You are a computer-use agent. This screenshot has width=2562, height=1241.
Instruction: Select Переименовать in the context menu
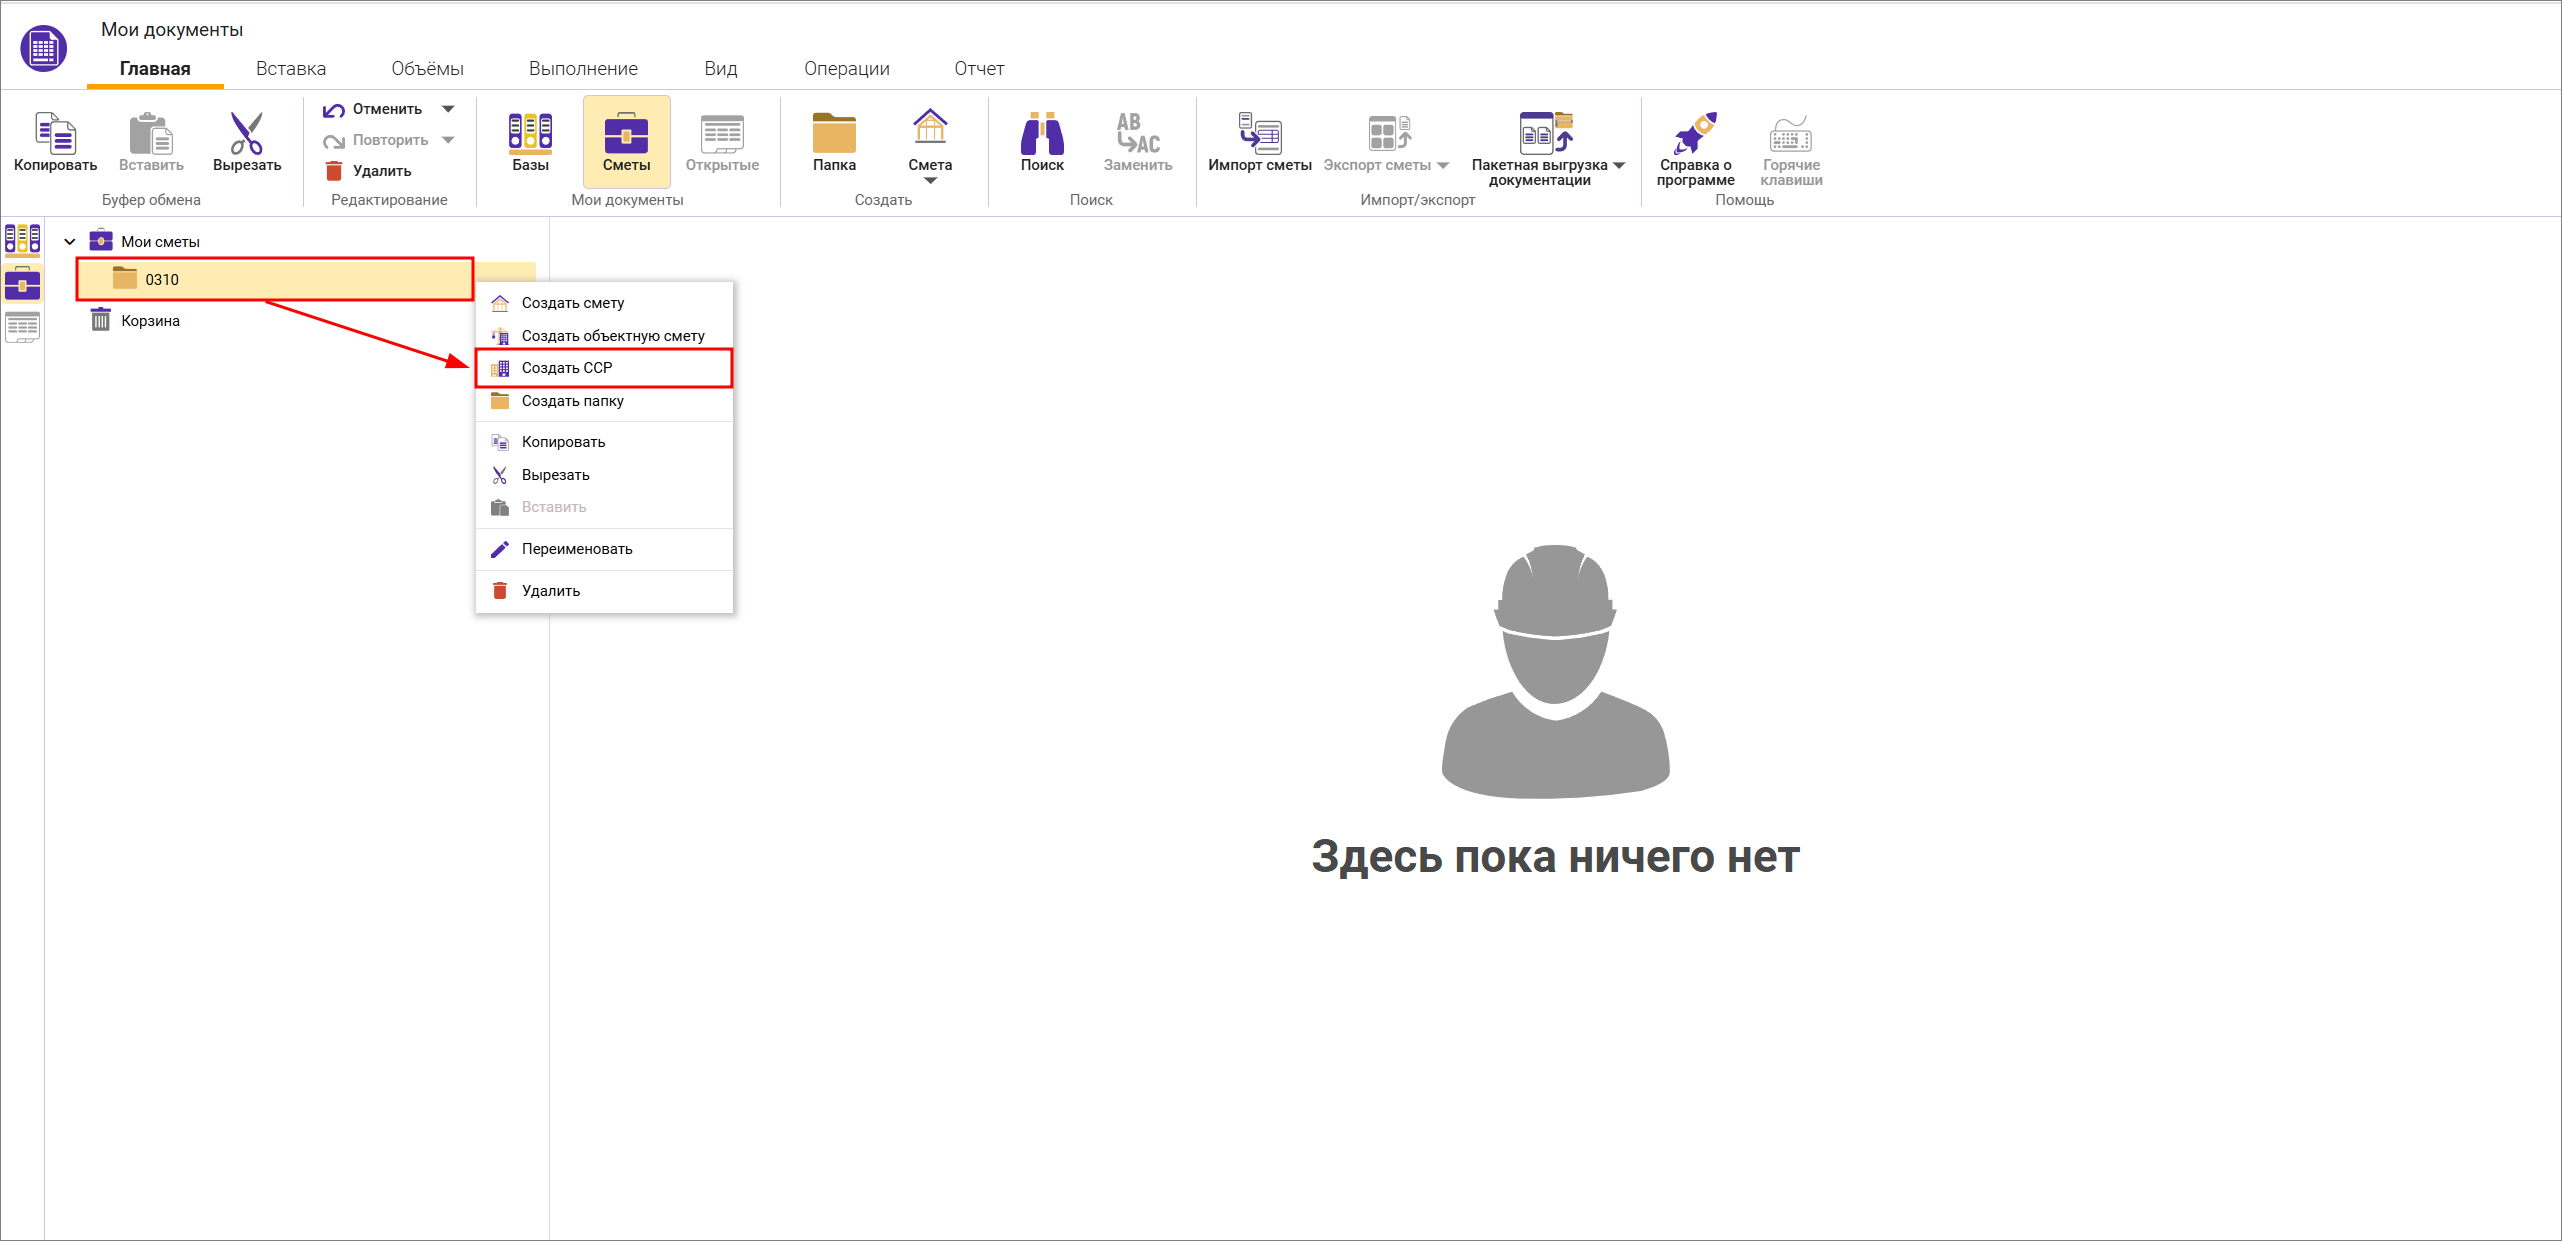577,549
